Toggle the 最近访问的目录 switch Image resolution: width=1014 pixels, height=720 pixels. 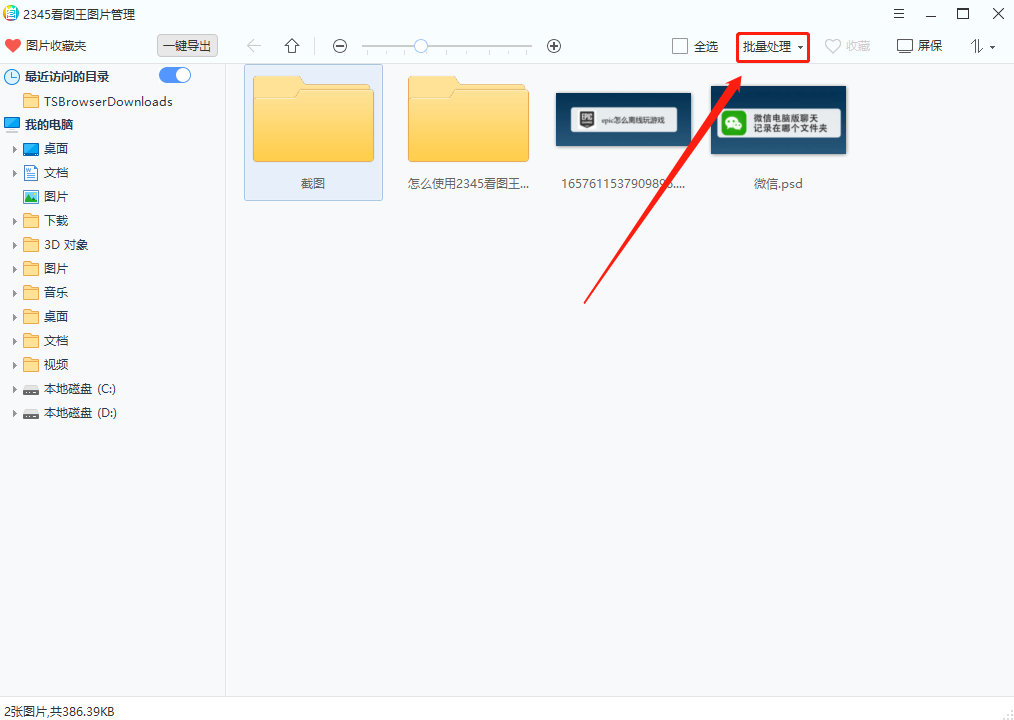click(x=175, y=76)
